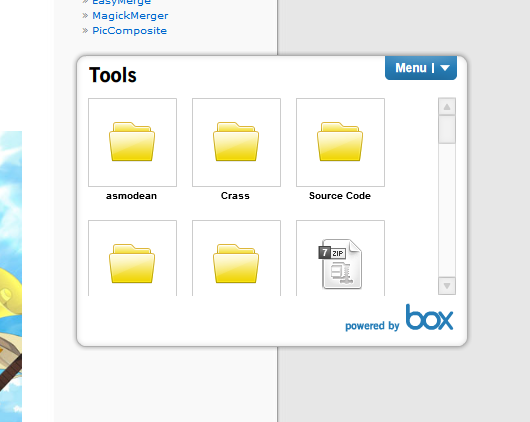530x422 pixels.
Task: Open the asmodean folder icon
Action: click(132, 142)
